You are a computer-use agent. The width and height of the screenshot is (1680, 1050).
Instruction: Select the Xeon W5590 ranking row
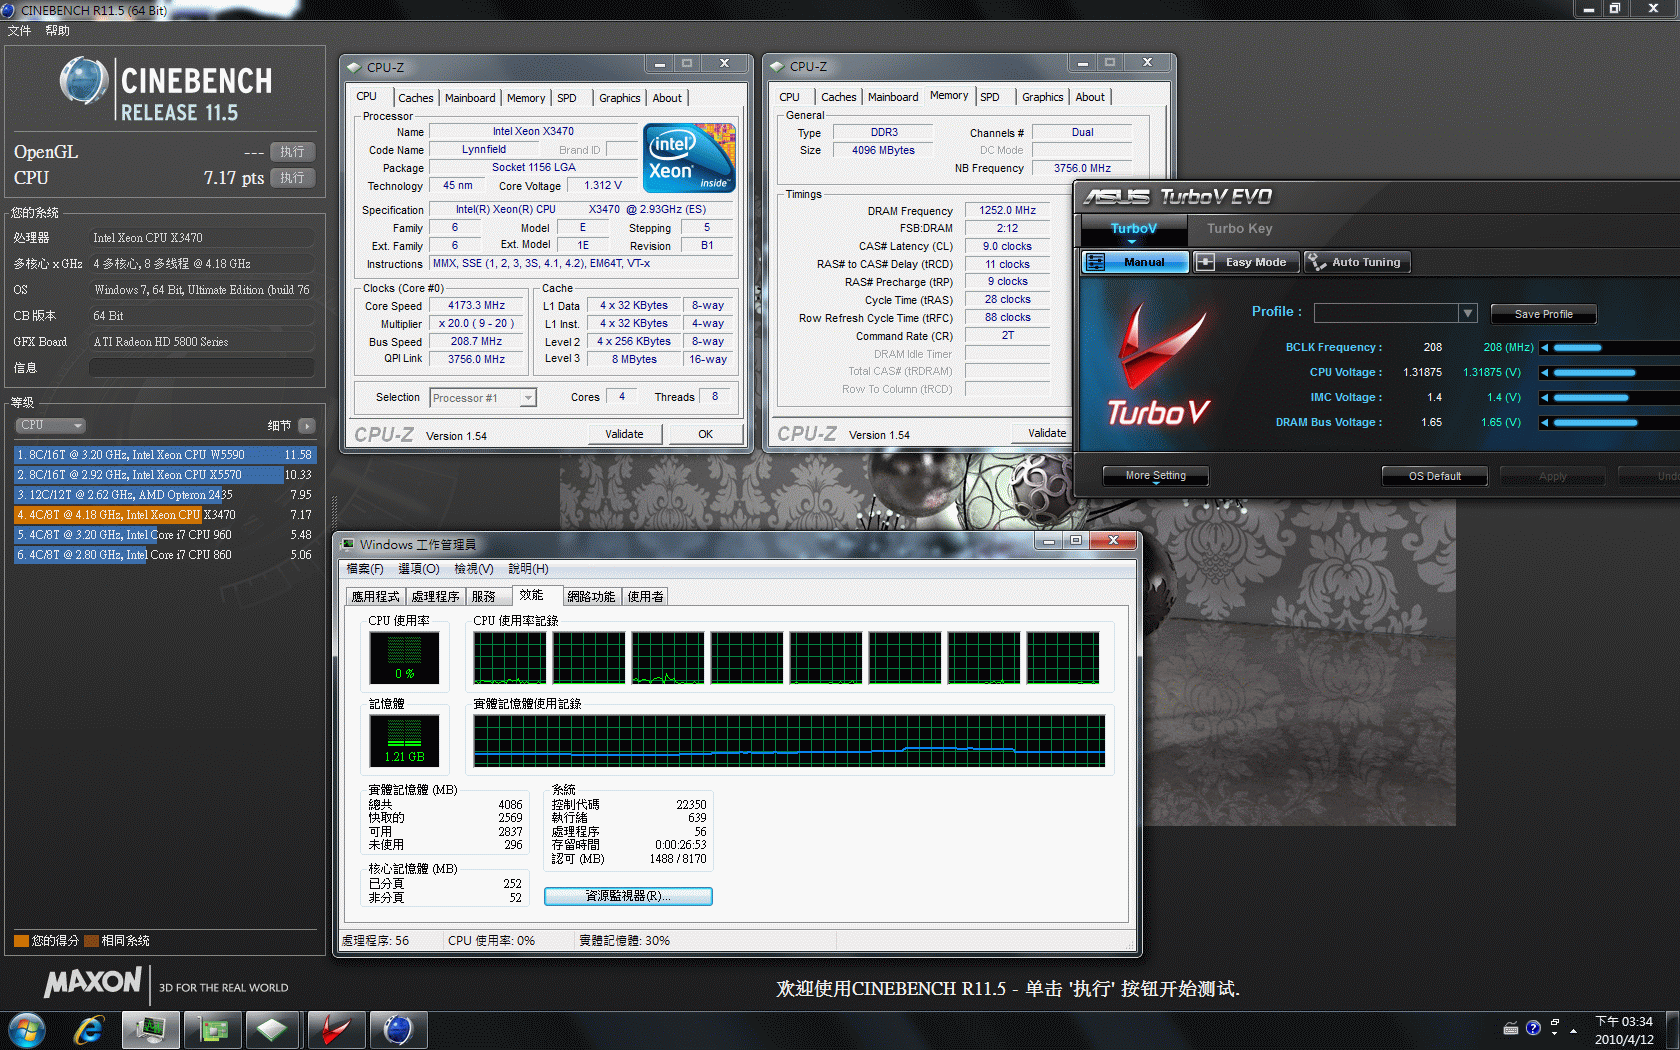(x=165, y=455)
